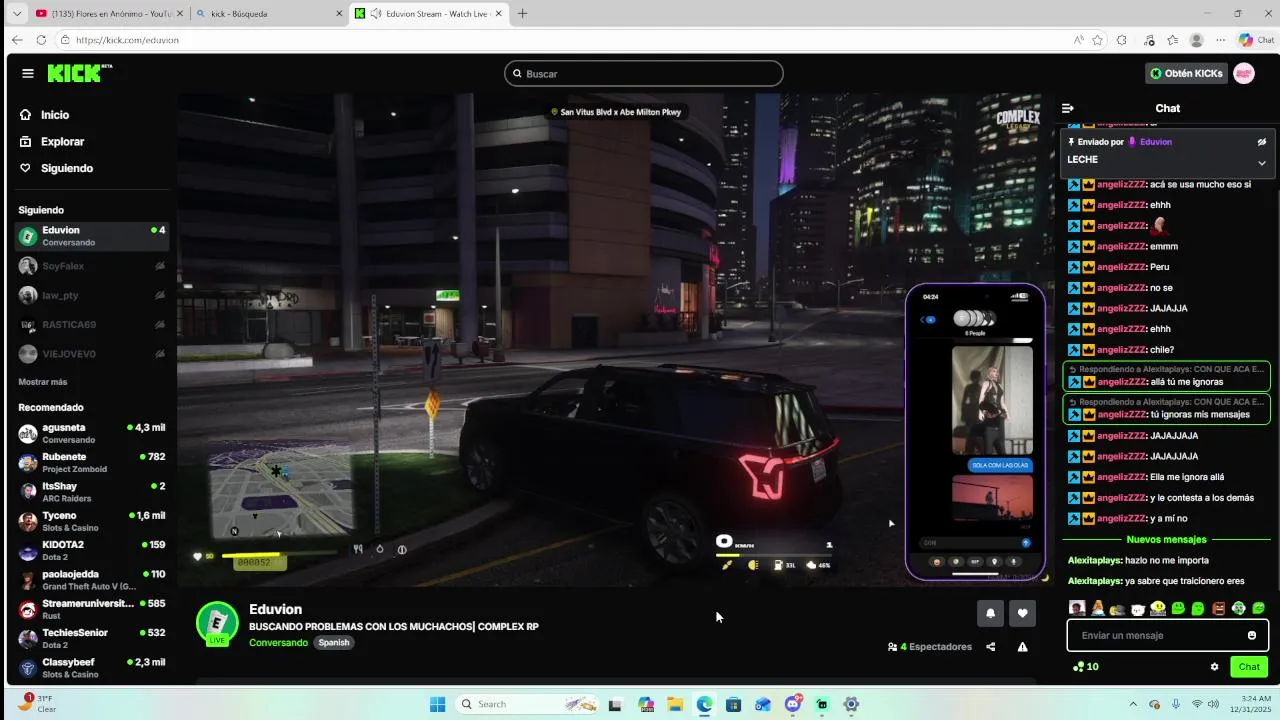Viewport: 1280px width, 720px height.
Task: Click the Obtén KICKs button
Action: [1186, 73]
